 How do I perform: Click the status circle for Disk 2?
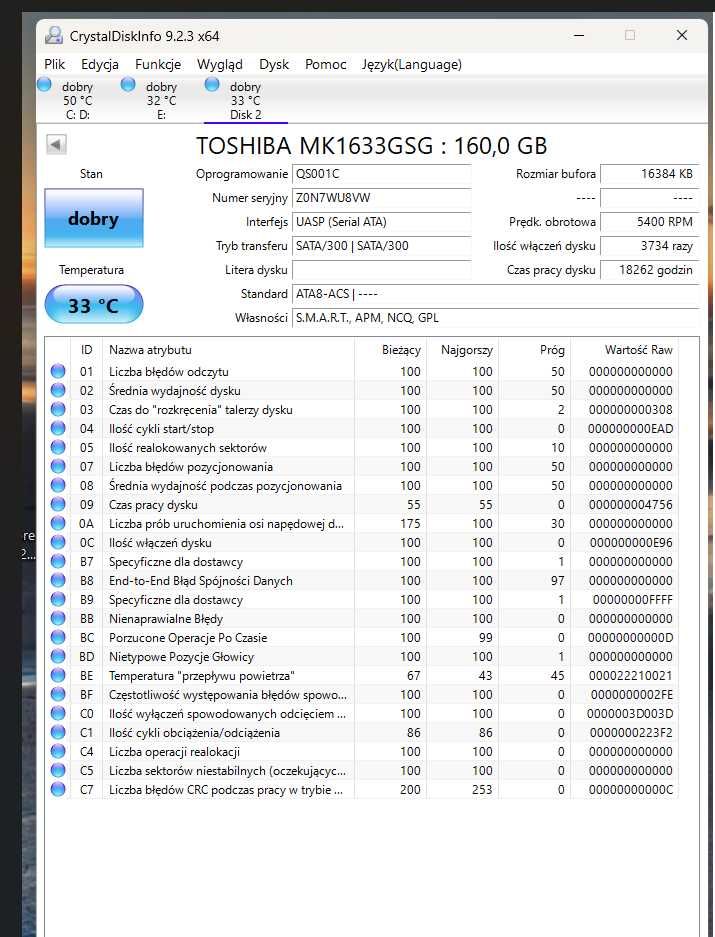tap(212, 84)
